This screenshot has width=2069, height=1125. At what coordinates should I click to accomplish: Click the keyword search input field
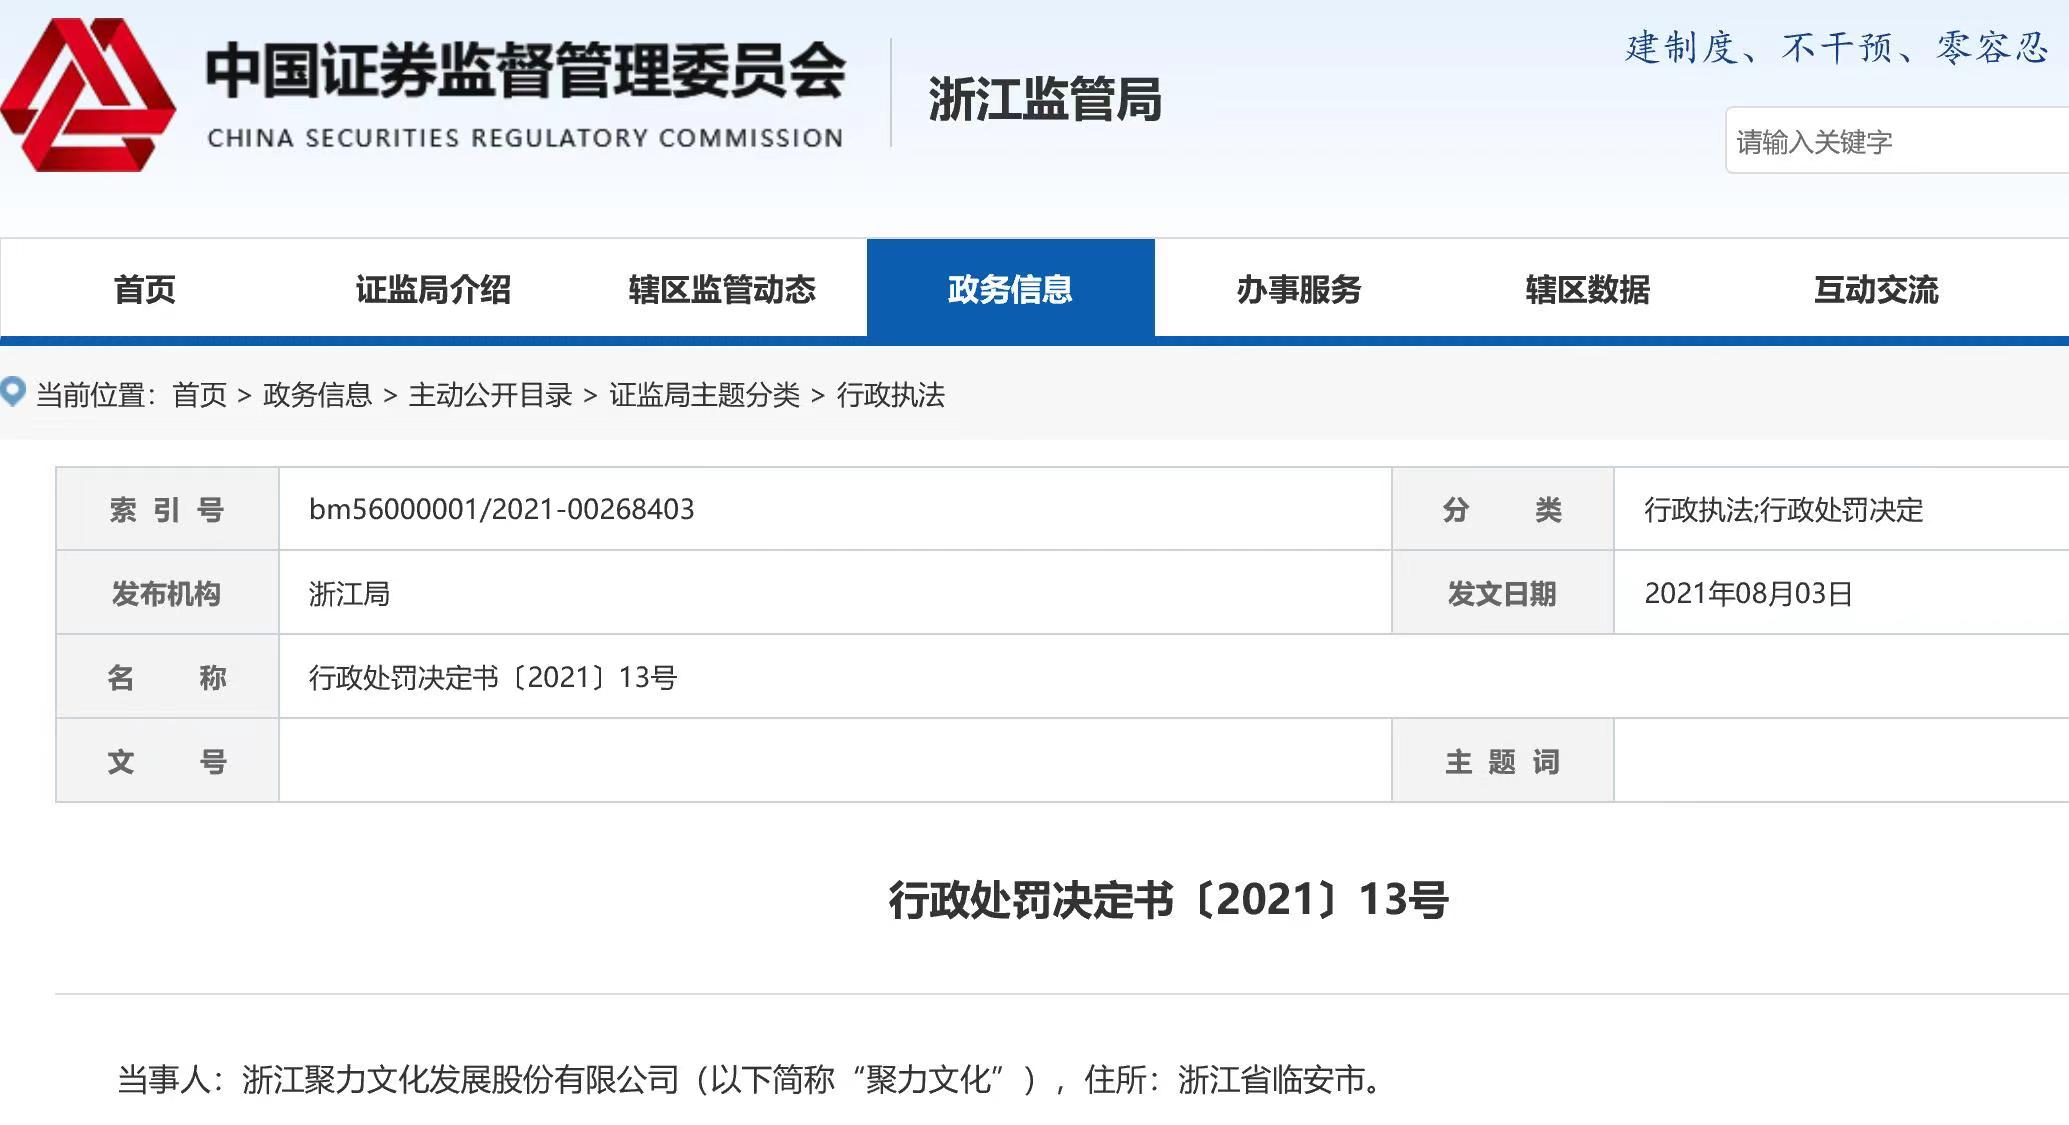pos(1895,142)
